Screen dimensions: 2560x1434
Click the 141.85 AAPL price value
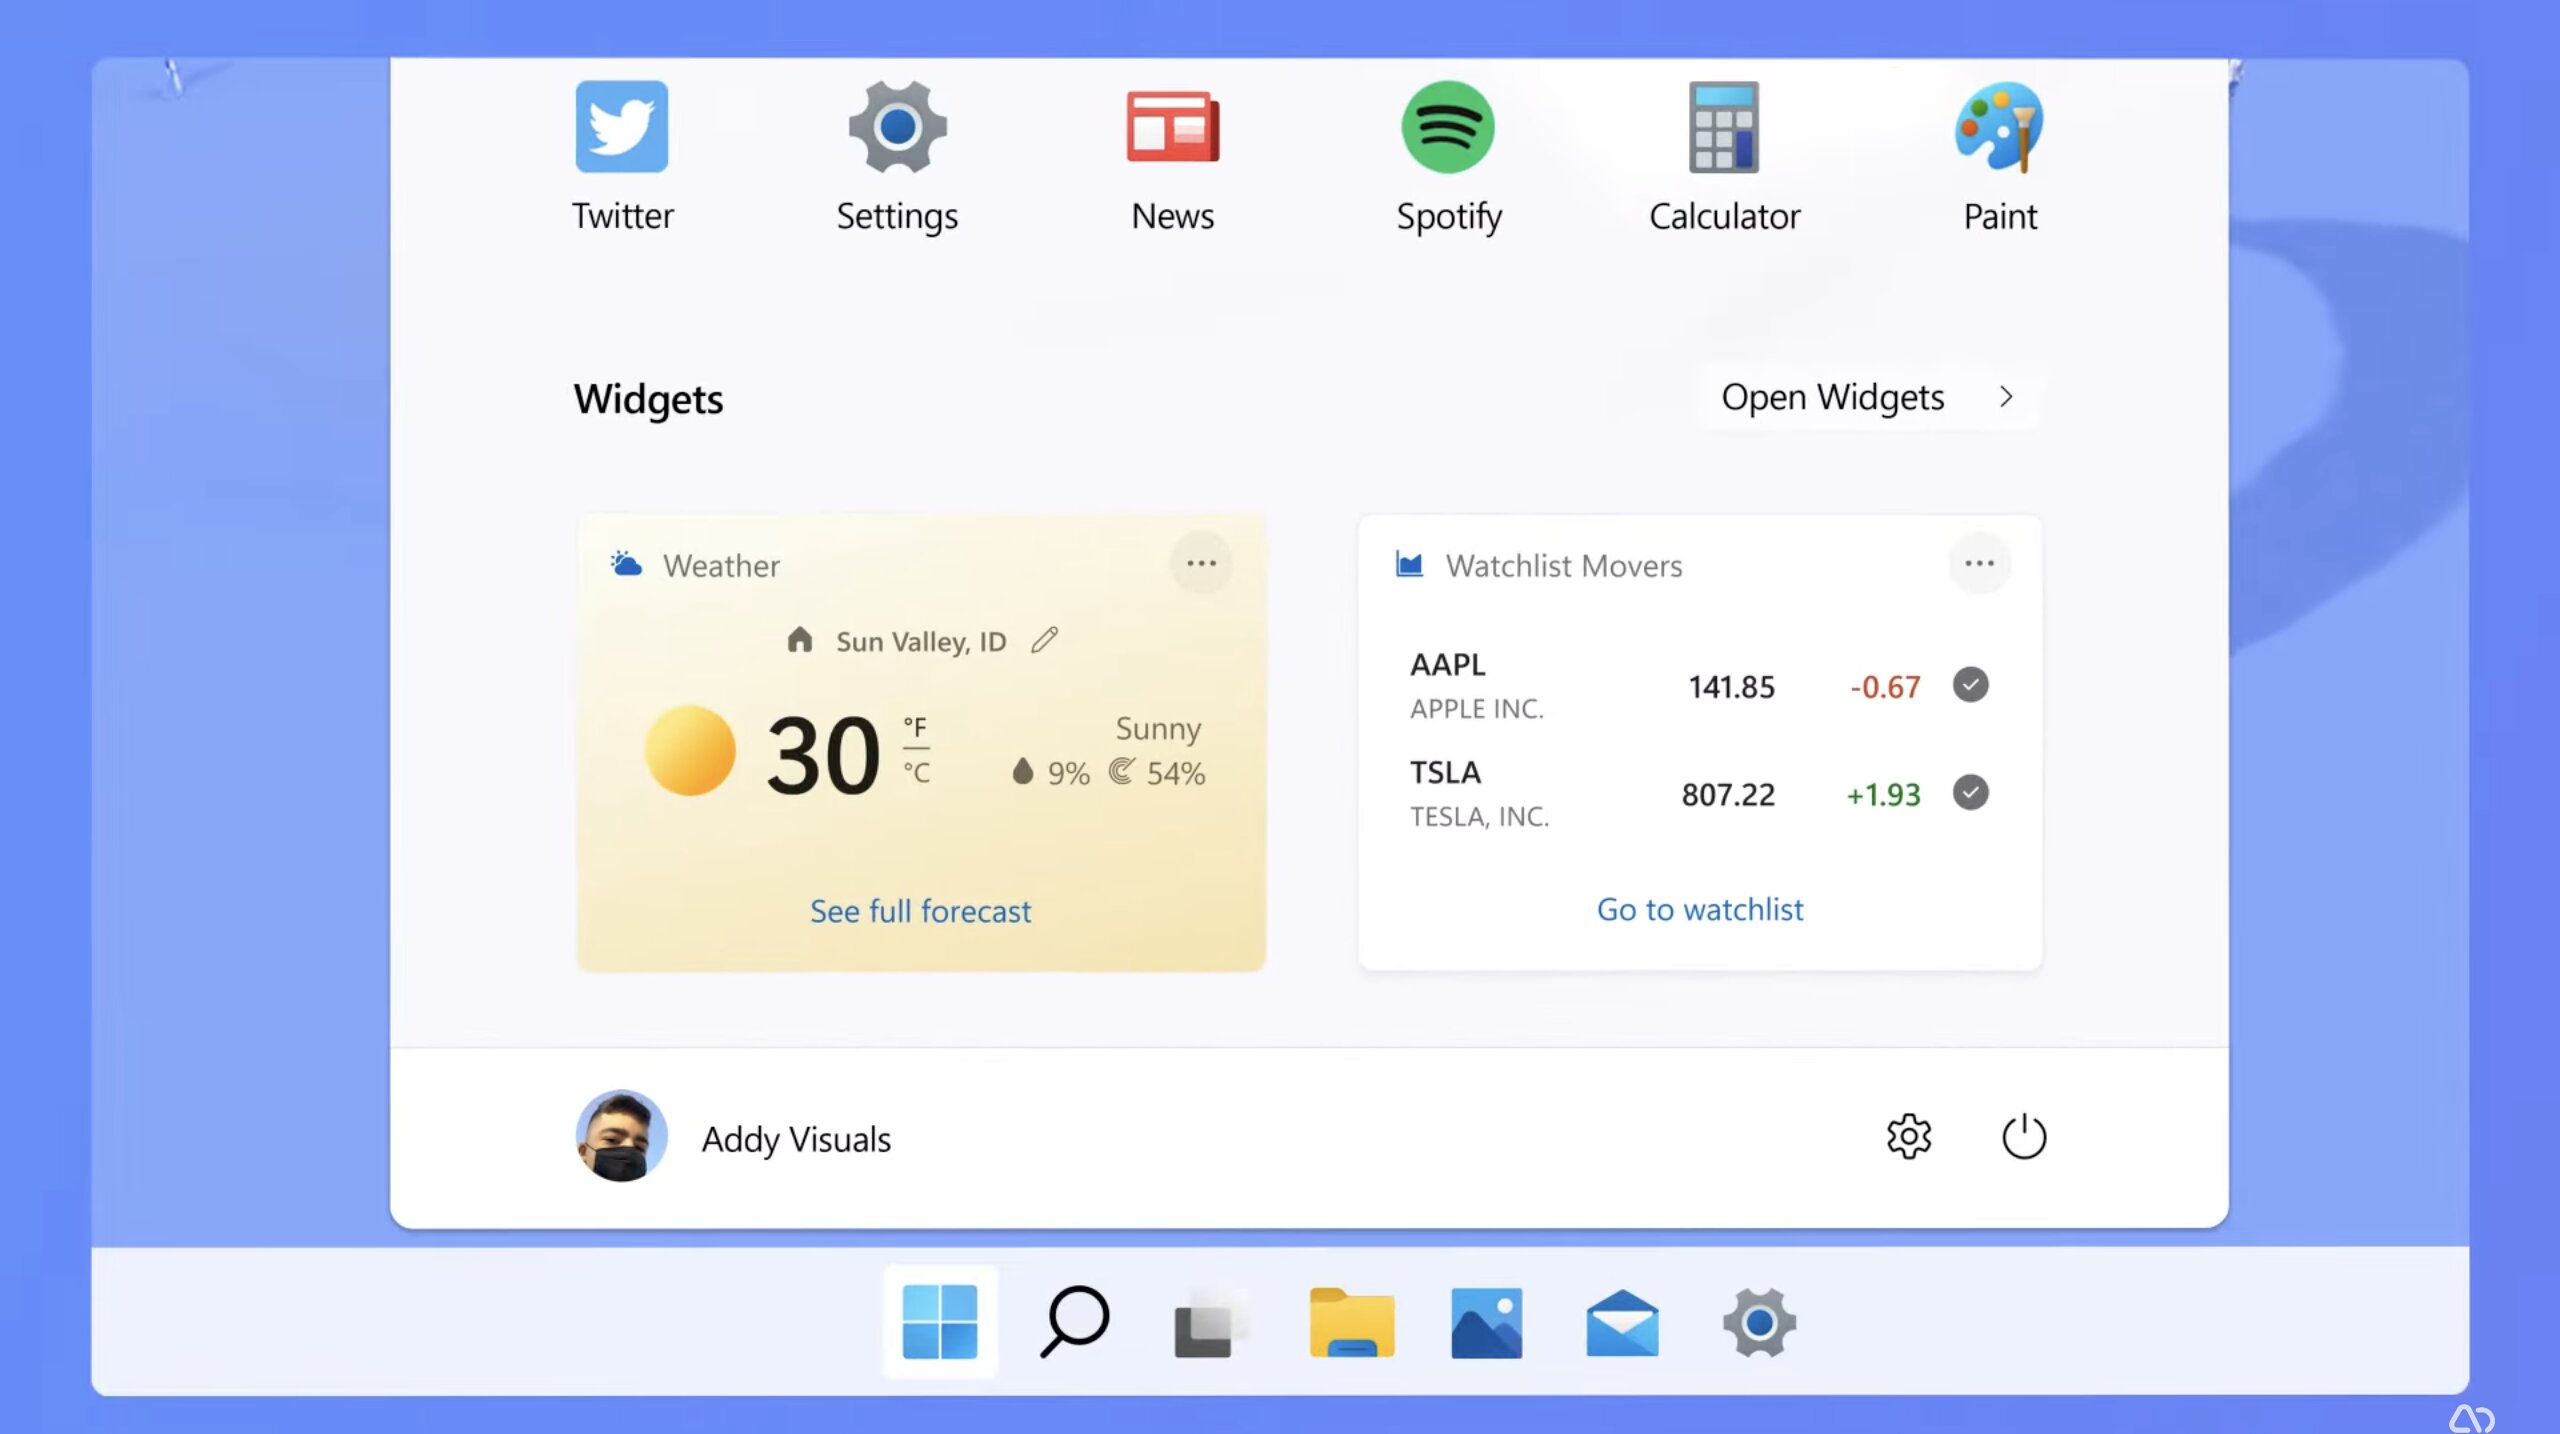coord(1732,686)
